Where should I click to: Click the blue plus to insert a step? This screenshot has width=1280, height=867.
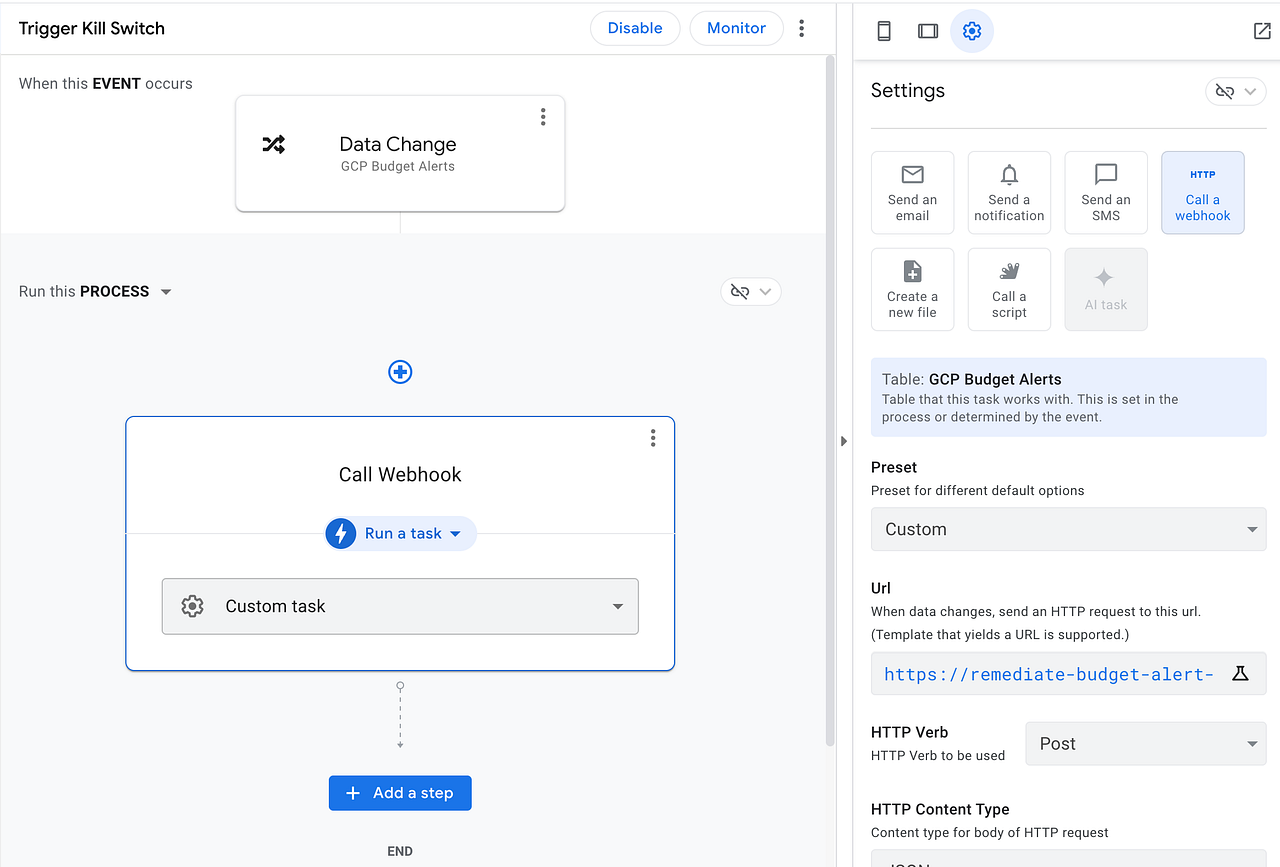point(400,372)
